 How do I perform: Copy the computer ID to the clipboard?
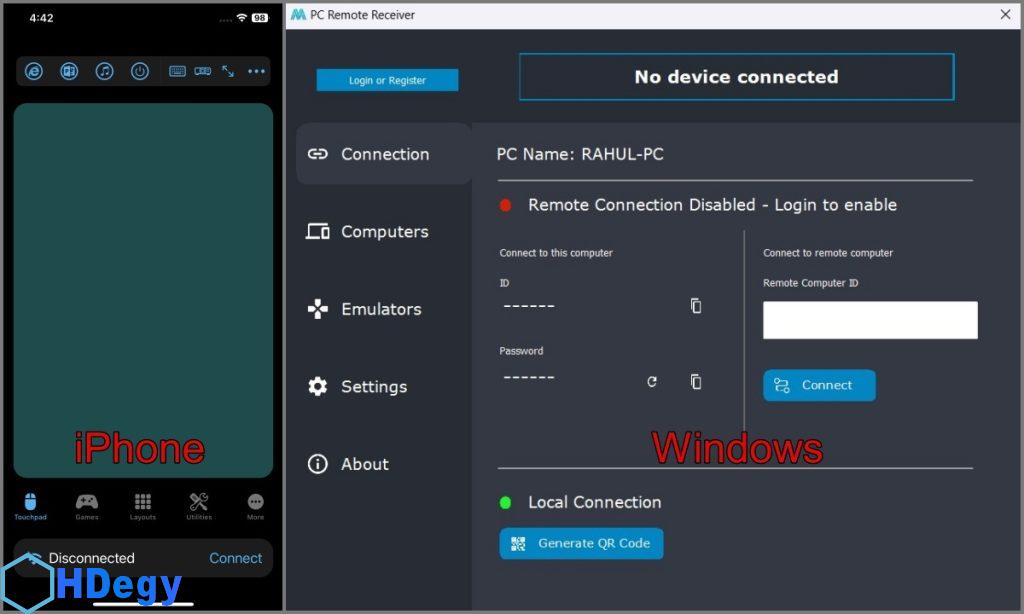(x=696, y=306)
